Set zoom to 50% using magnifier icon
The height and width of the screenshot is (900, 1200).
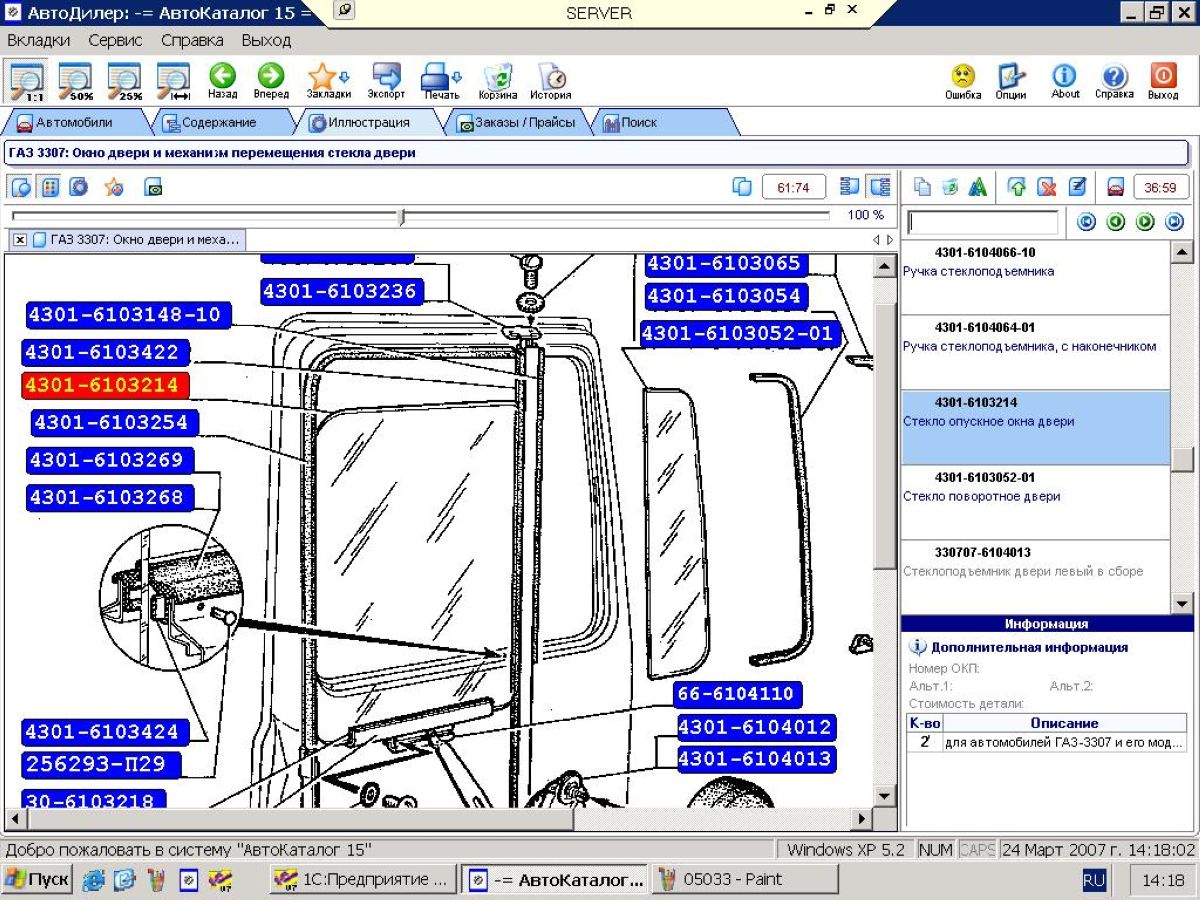click(75, 80)
